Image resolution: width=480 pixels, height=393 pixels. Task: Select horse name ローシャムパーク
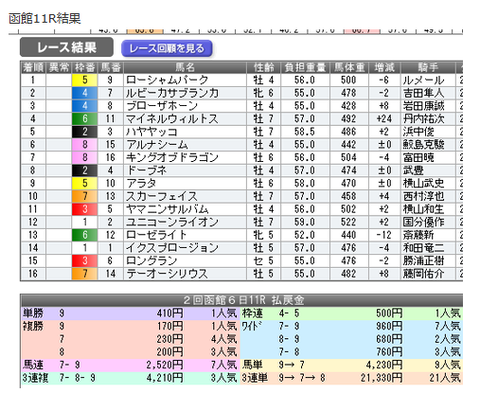pos(167,80)
